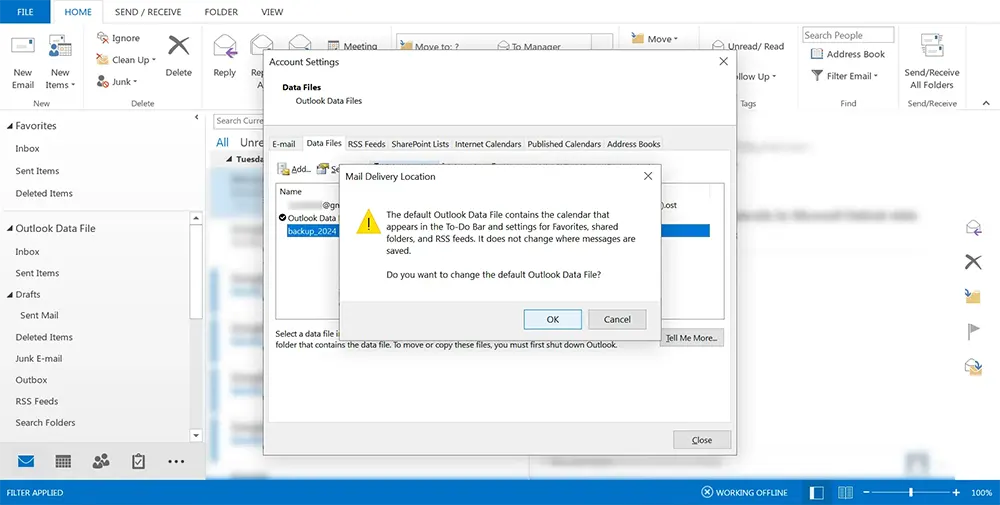Click in the Search People field
This screenshot has height=505, width=1000.
coord(848,35)
